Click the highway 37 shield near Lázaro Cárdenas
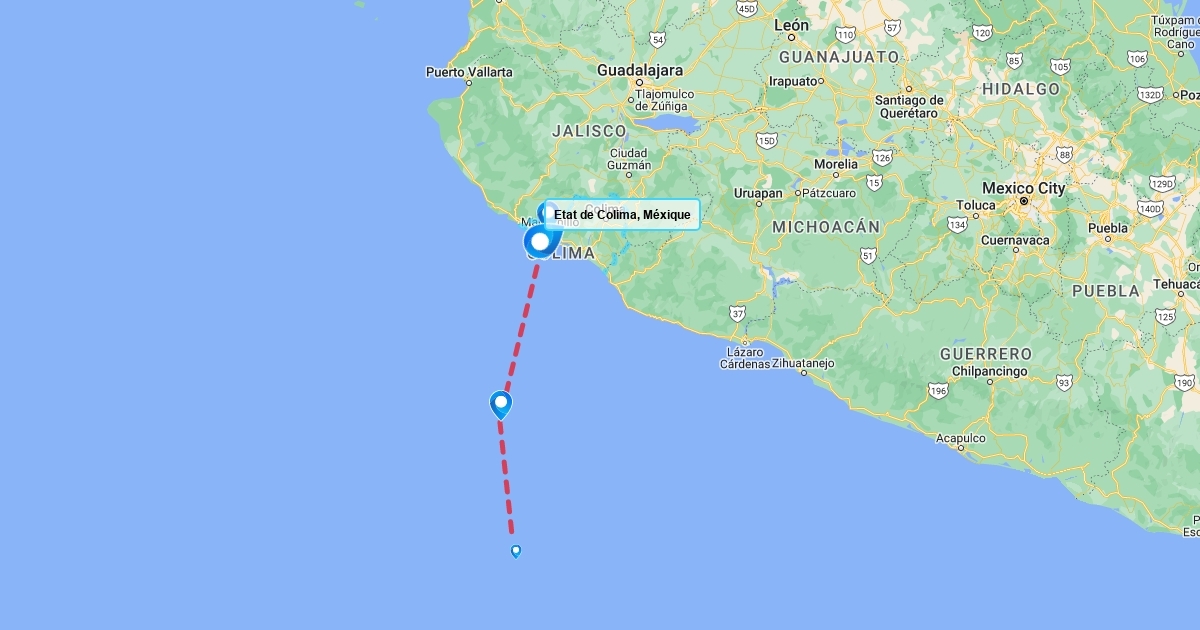Screen dimensions: 1200x630 coord(738,313)
